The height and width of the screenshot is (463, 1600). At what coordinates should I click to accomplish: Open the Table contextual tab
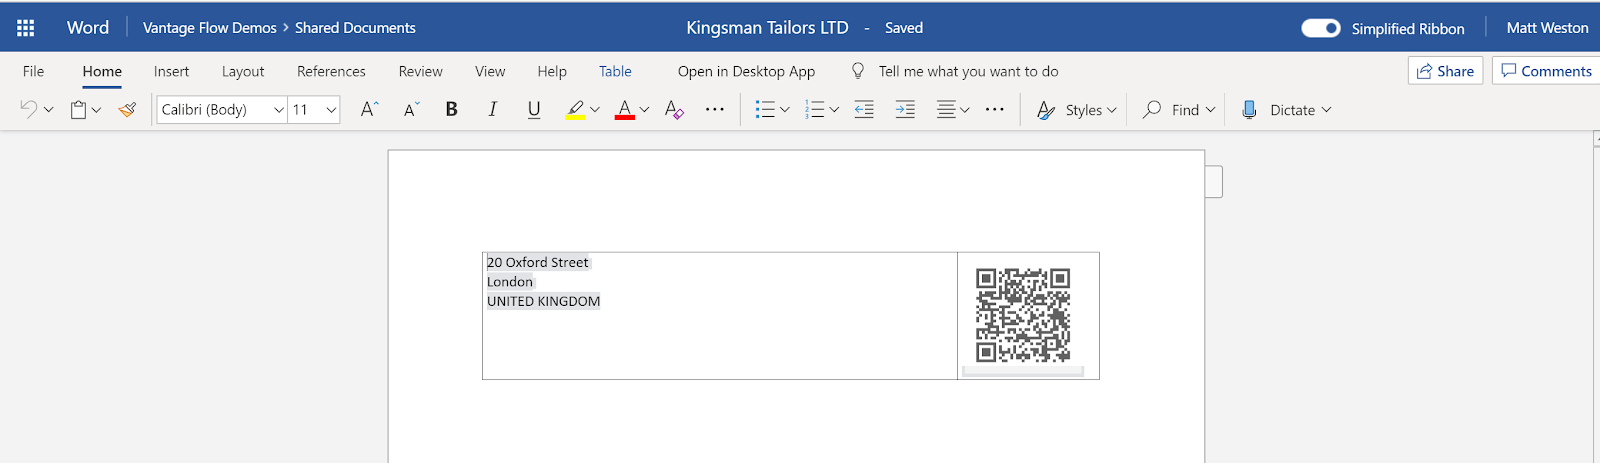(615, 71)
